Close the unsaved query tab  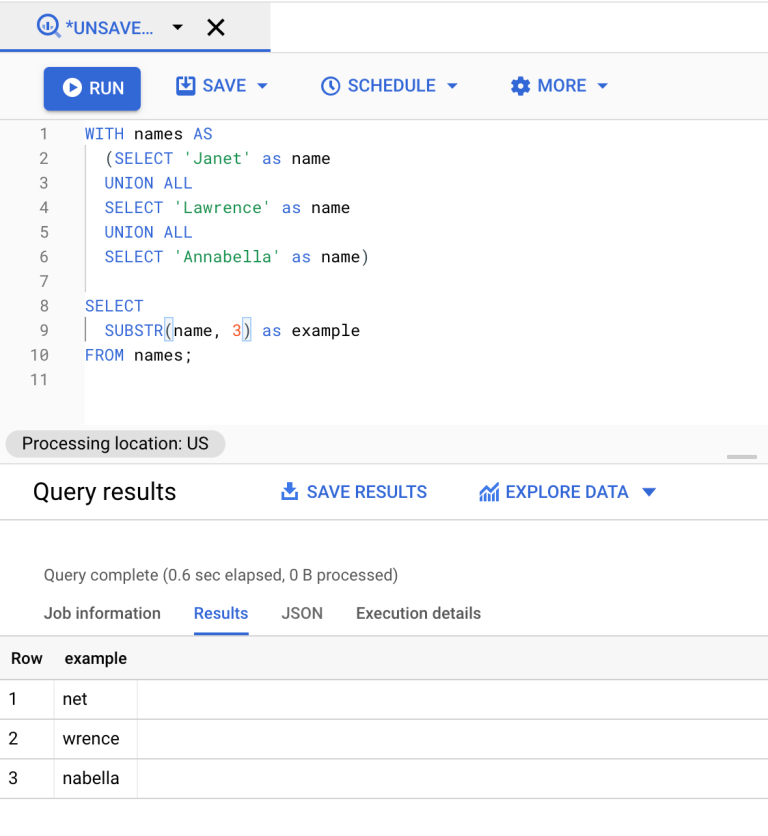click(x=216, y=27)
